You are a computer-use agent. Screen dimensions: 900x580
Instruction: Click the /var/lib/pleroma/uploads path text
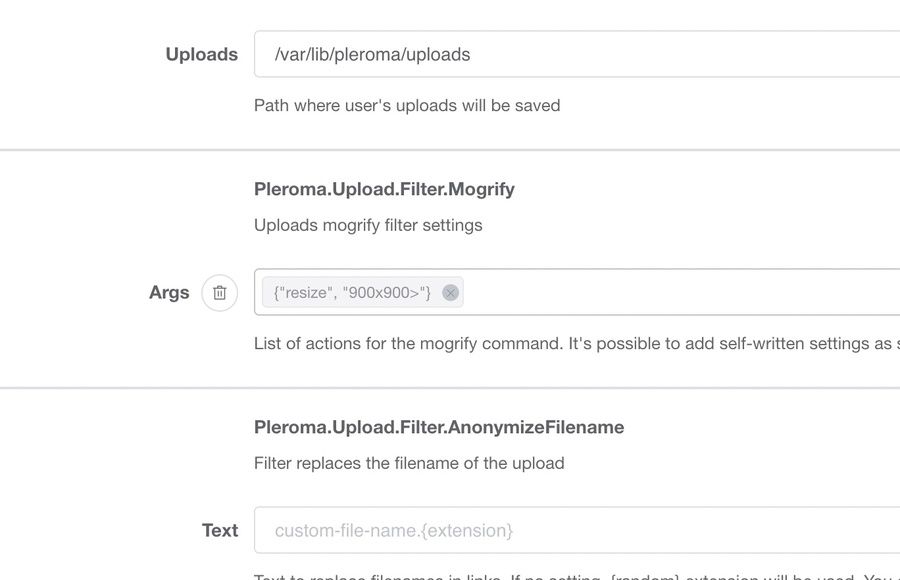tap(373, 55)
